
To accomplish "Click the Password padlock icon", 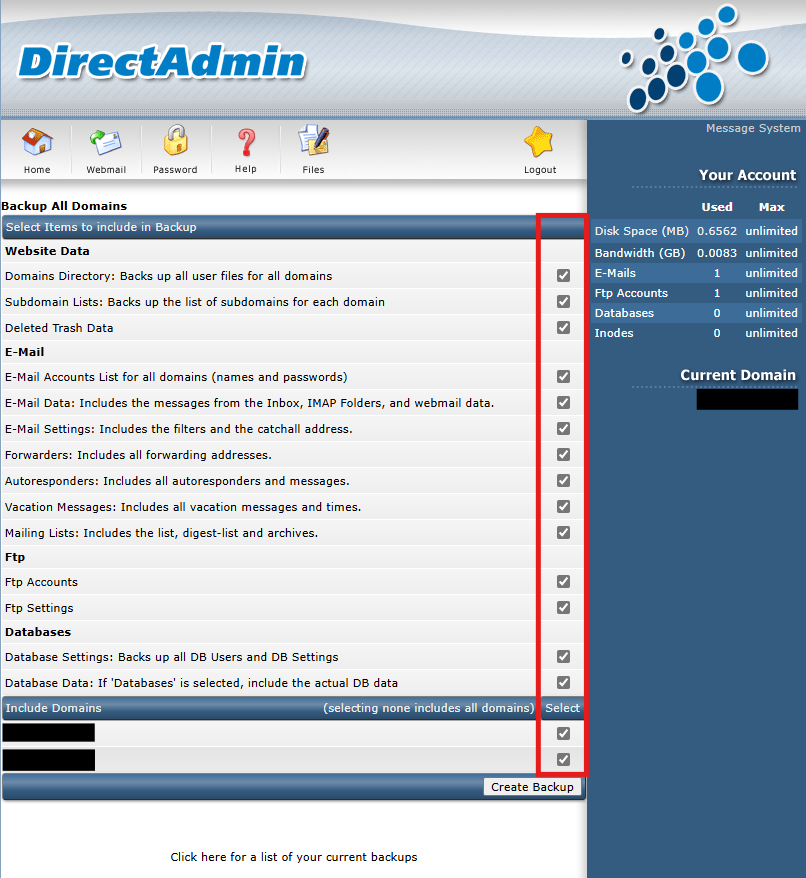I will tap(175, 140).
